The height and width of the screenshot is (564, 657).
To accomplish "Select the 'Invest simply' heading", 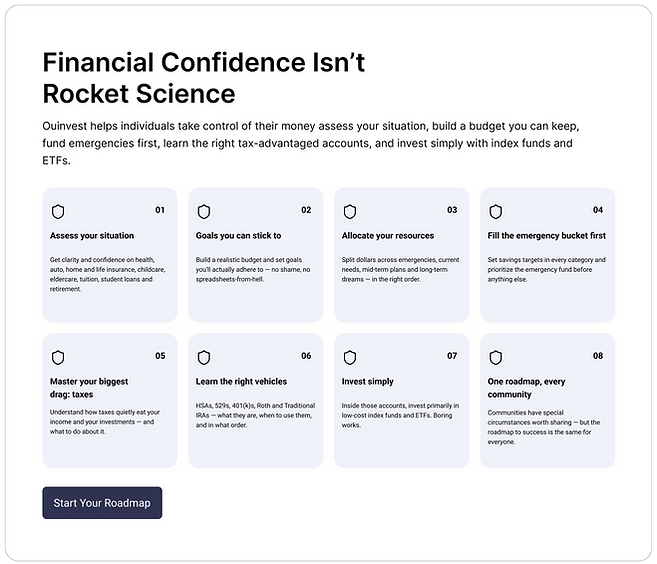I will 367,381.
